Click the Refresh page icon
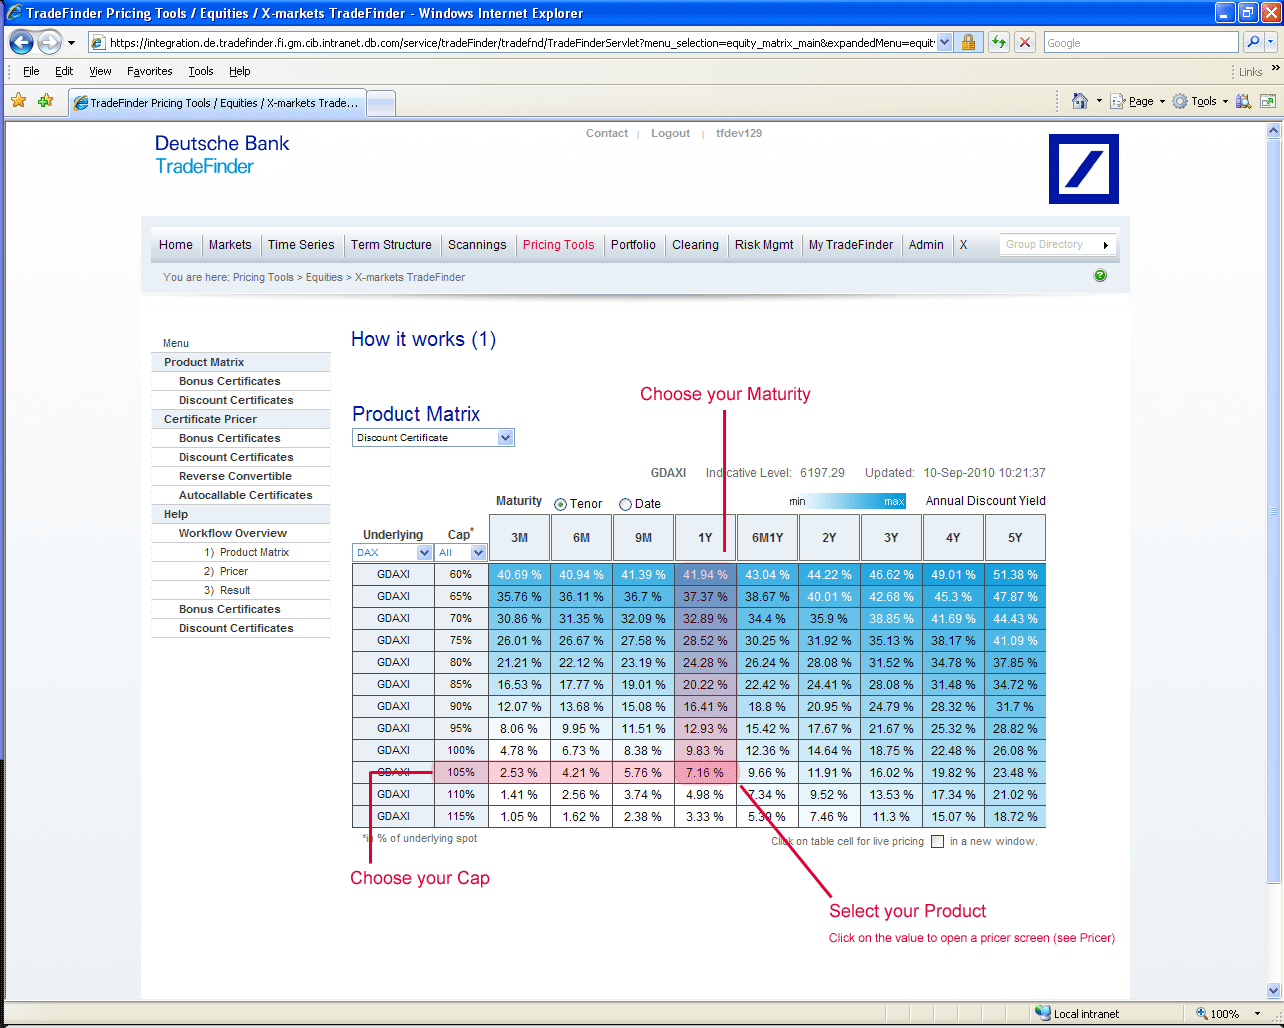This screenshot has width=1284, height=1028. coord(998,43)
